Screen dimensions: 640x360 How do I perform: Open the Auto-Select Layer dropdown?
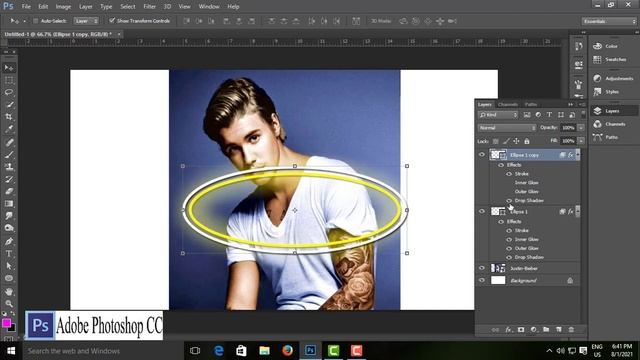click(86, 21)
